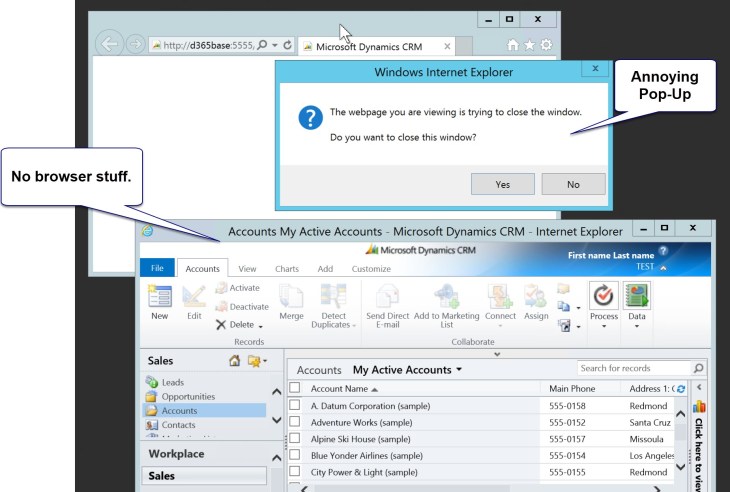Check the Adventure Works row checkbox
The width and height of the screenshot is (730, 492).
295,422
